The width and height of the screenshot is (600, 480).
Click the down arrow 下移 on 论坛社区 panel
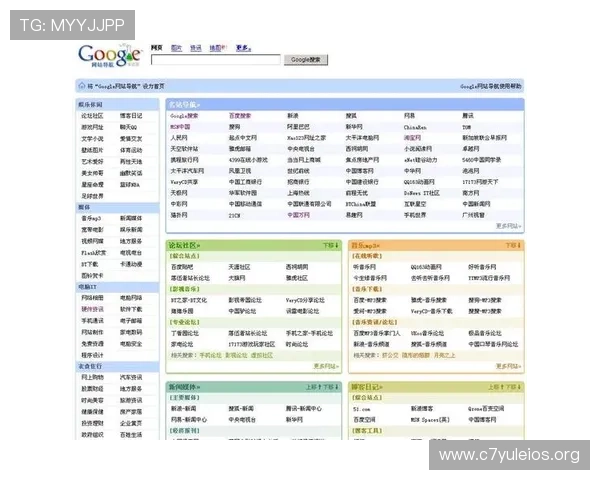pyautogui.click(x=331, y=245)
